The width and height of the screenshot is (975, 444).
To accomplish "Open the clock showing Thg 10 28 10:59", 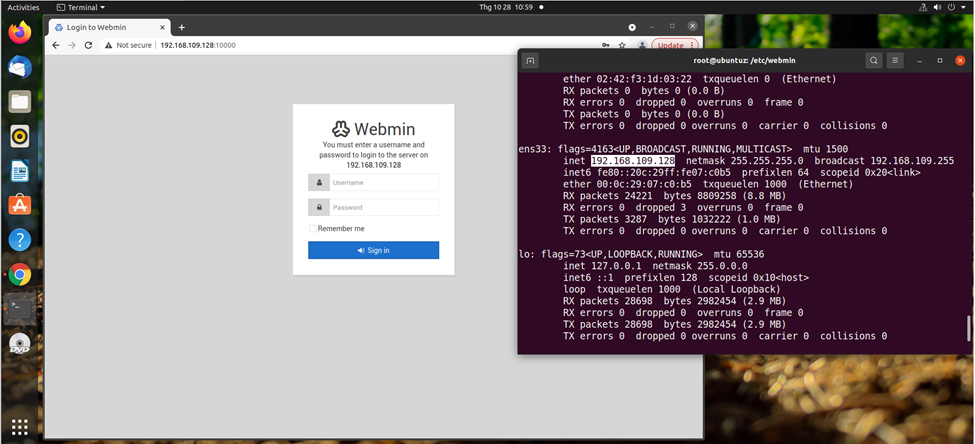I will coord(506,7).
